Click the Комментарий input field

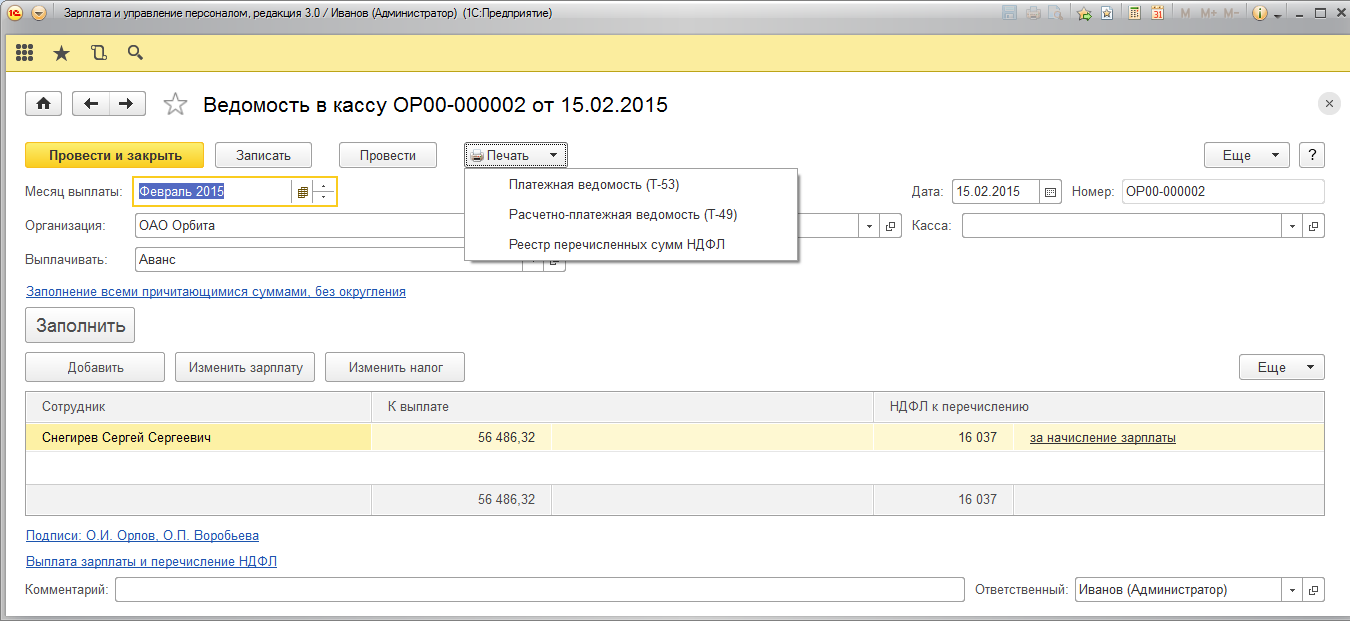pyautogui.click(x=540, y=590)
